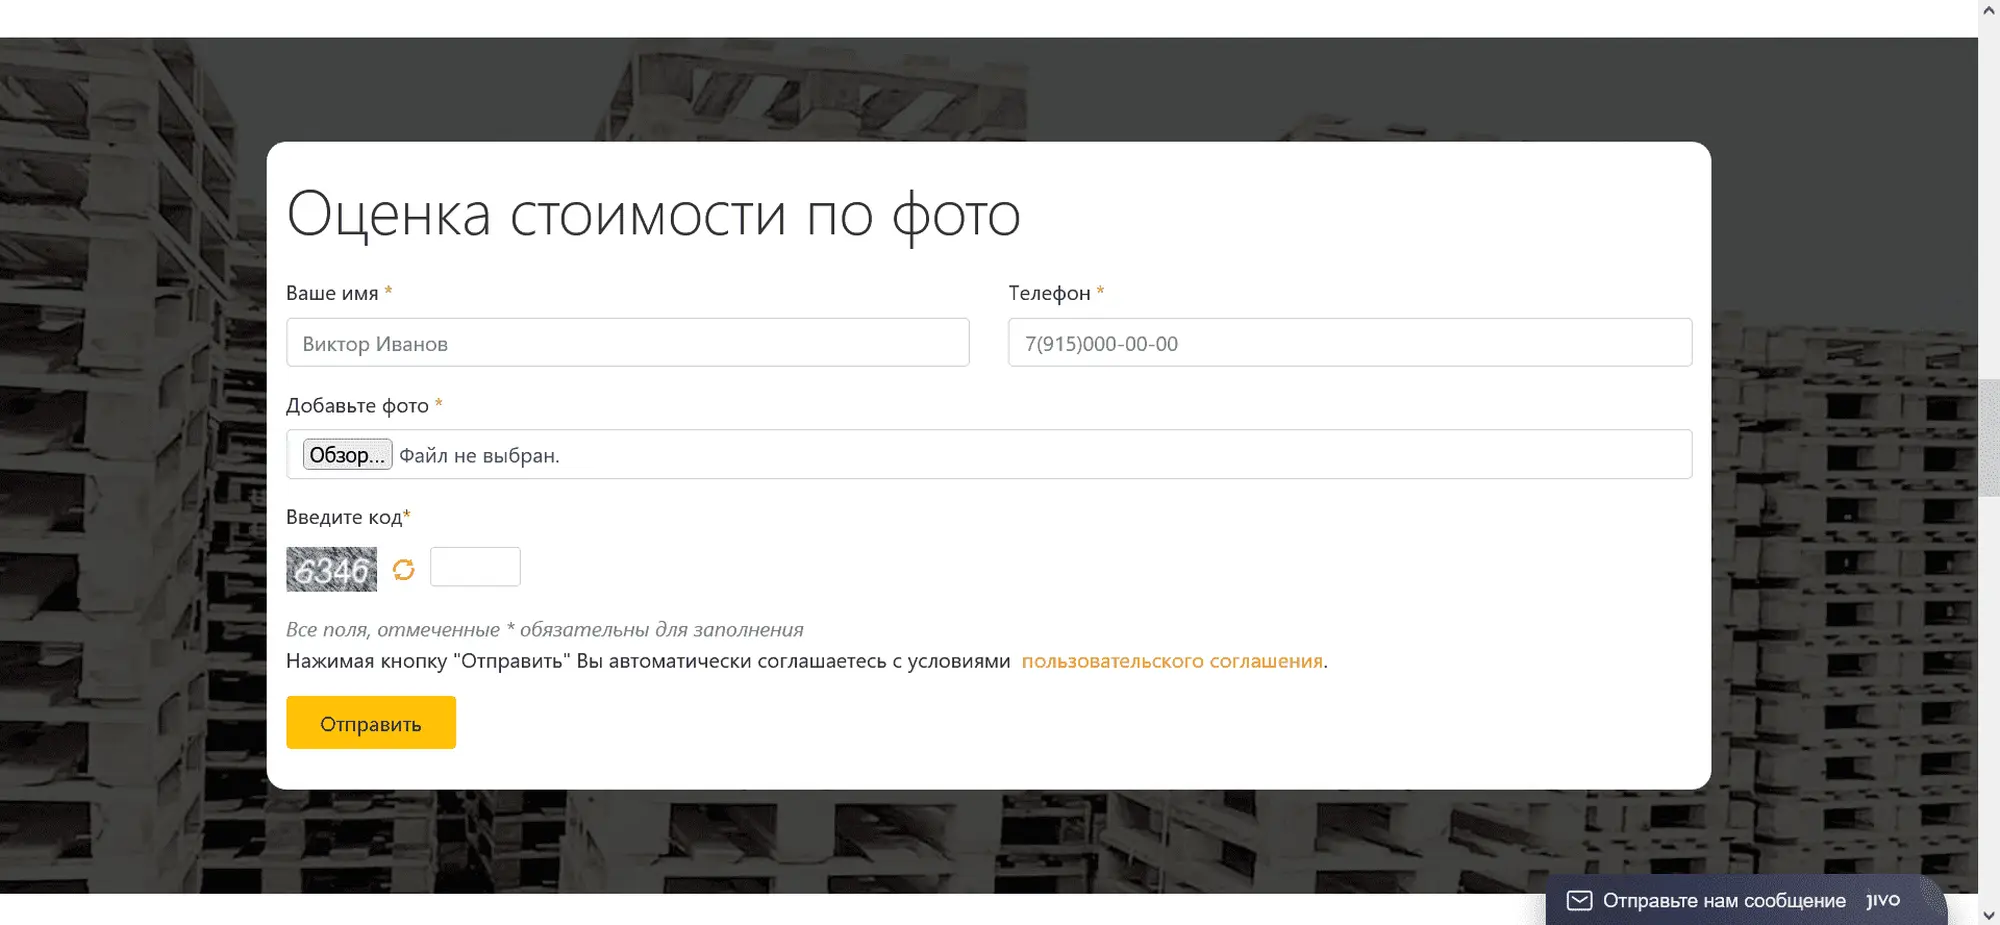Click the "Ваше имя" field label
This screenshot has width=2000, height=925.
(332, 293)
